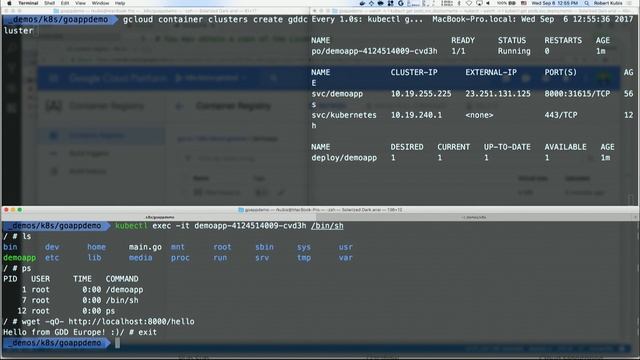Open the Help menu
The height and width of the screenshot is (360, 640).
pyautogui.click(x=120, y=3)
